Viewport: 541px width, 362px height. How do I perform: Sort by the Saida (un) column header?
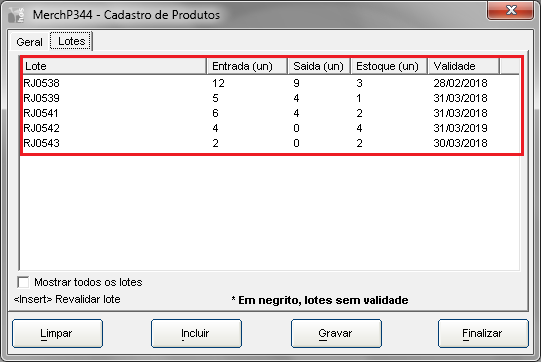319,66
